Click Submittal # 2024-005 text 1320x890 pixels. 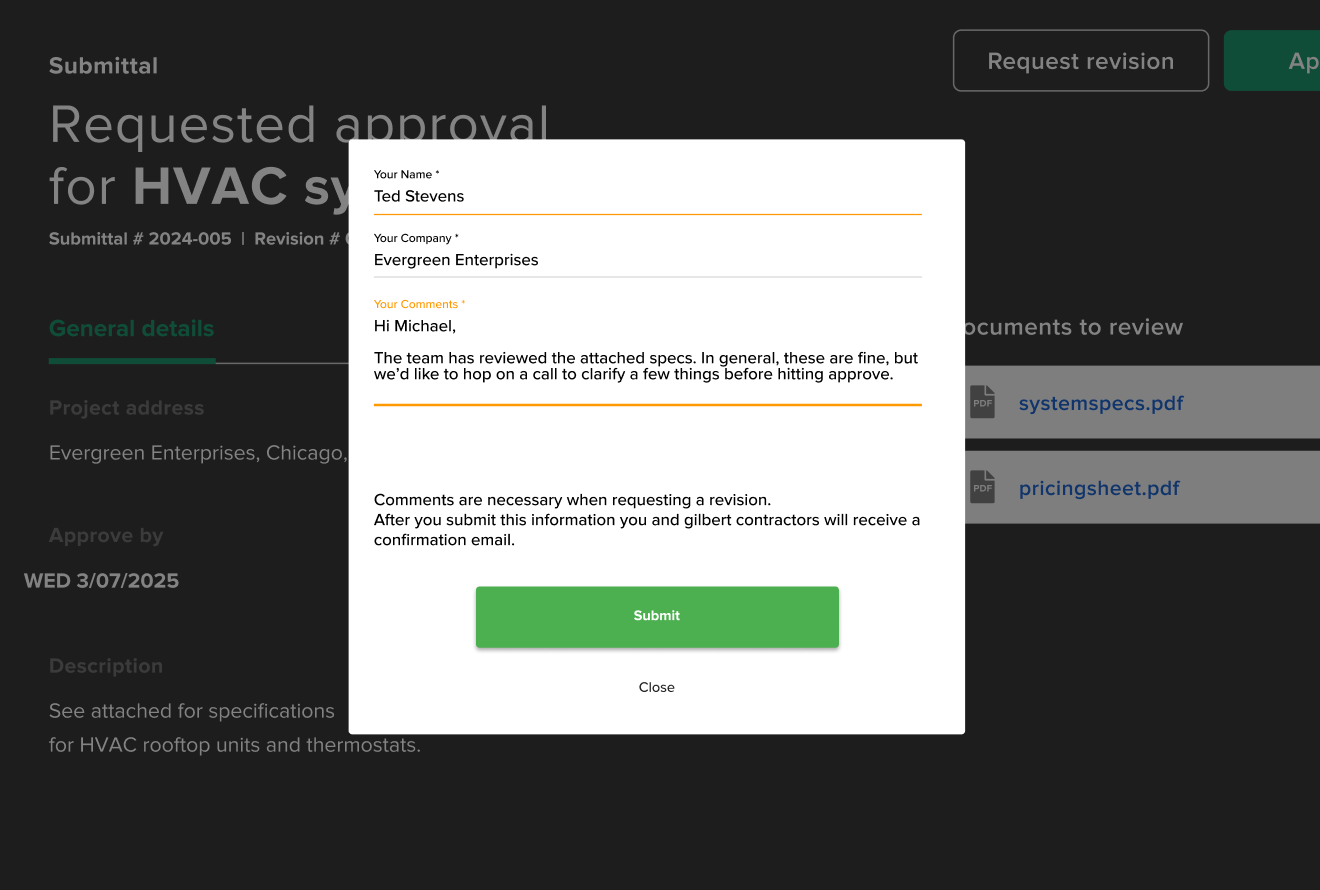pos(139,238)
